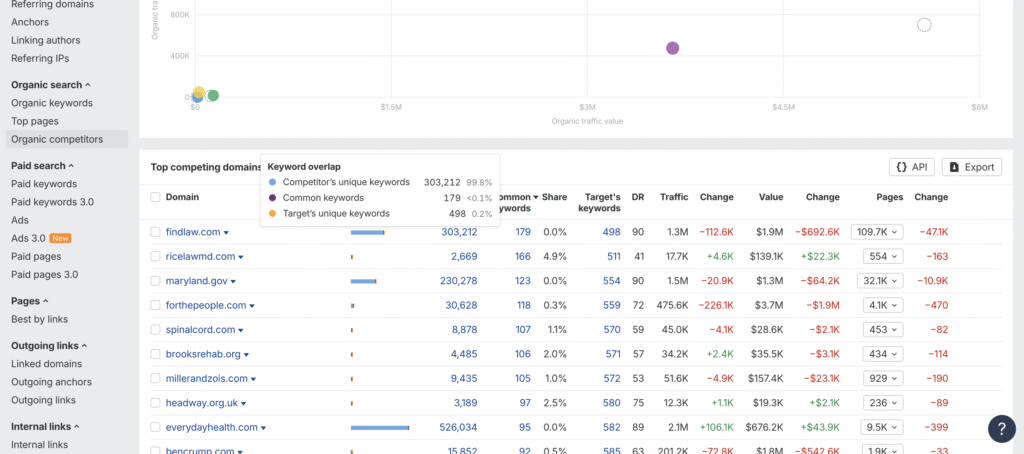
Task: Click the everydayhealth.com keyword overlap bar
Action: coord(380,427)
